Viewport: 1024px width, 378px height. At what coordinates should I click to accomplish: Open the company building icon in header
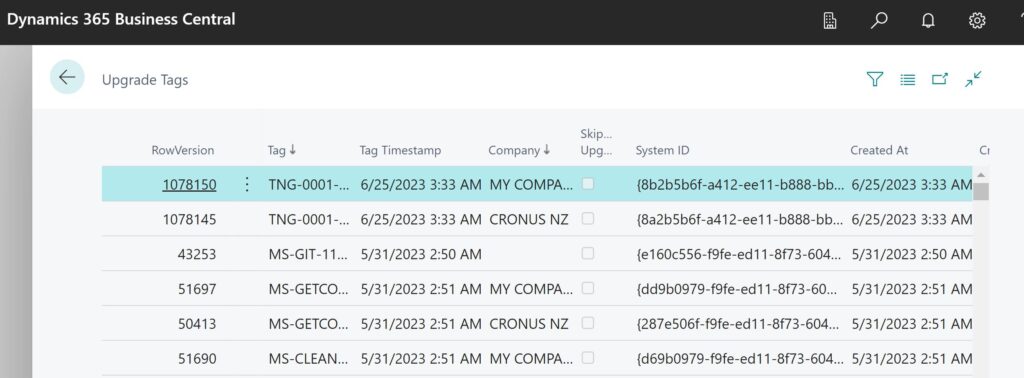[829, 21]
